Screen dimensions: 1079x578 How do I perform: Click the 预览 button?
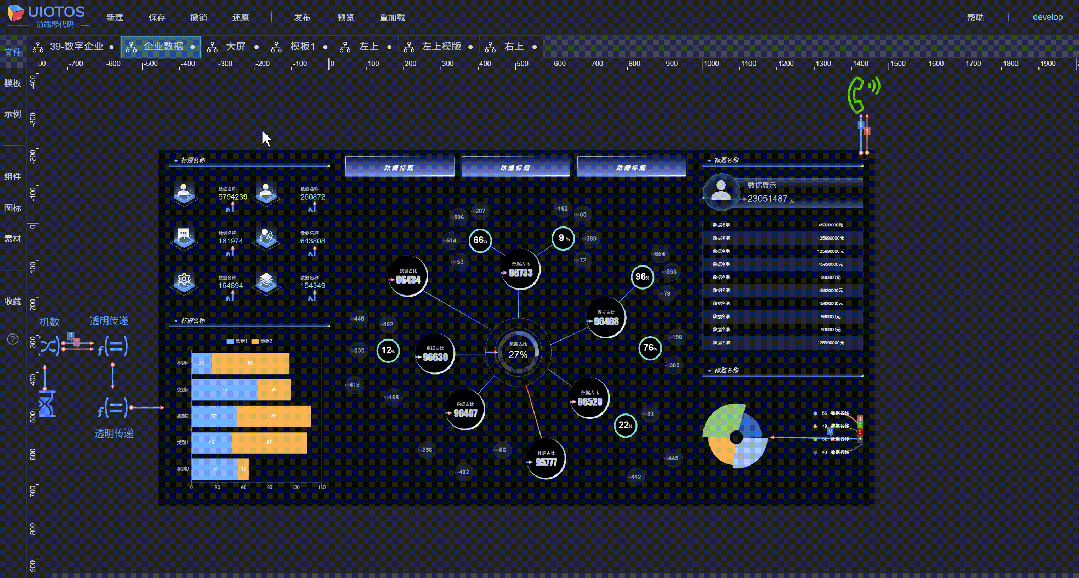[346, 17]
